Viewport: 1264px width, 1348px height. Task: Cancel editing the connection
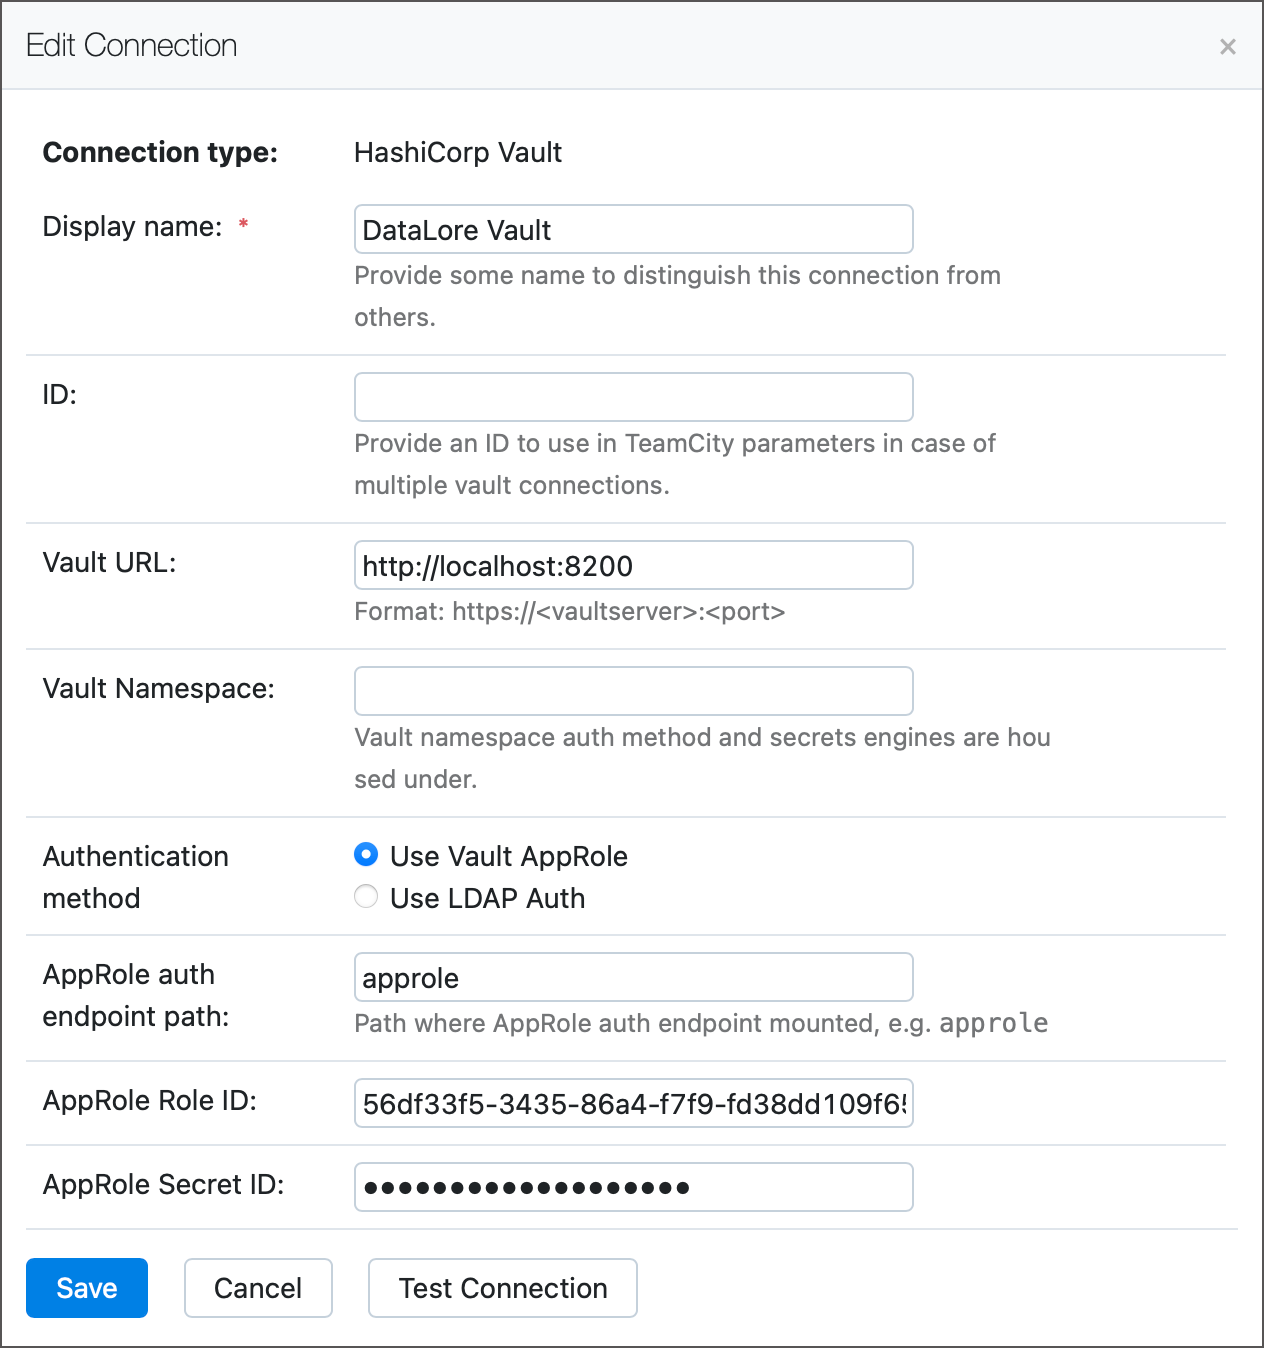258,1288
